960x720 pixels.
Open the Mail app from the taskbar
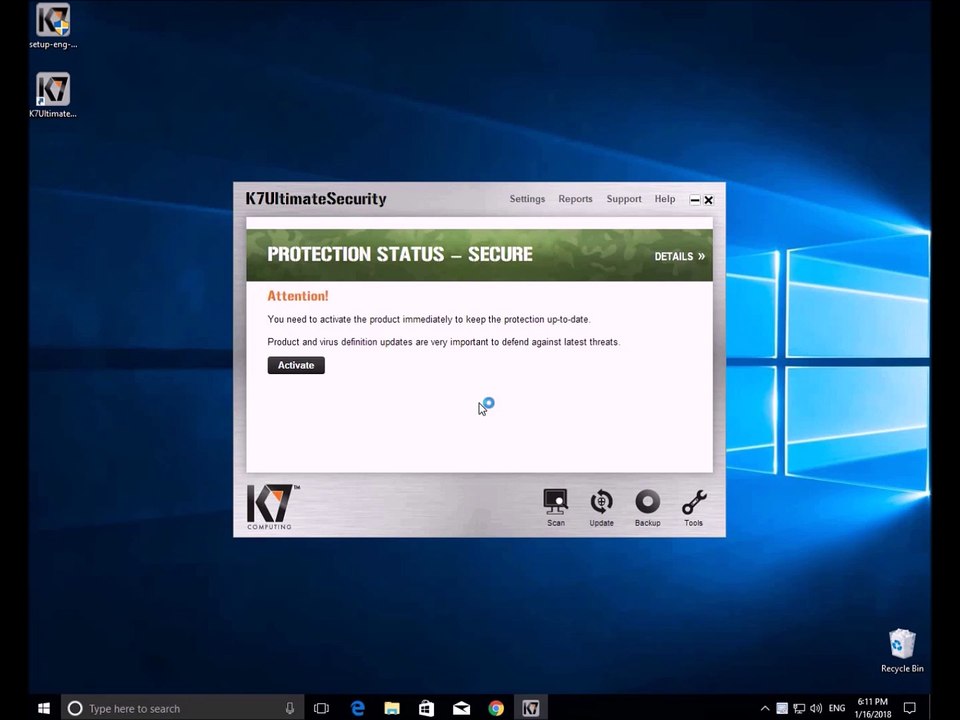point(462,708)
